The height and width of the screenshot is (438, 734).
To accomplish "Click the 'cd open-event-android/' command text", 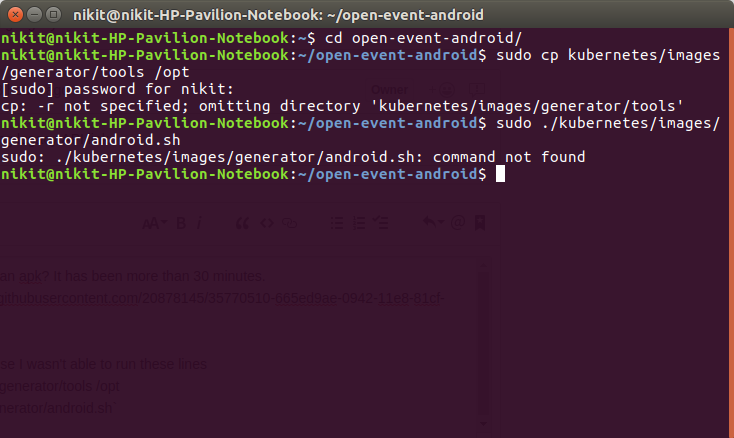I will (423, 38).
